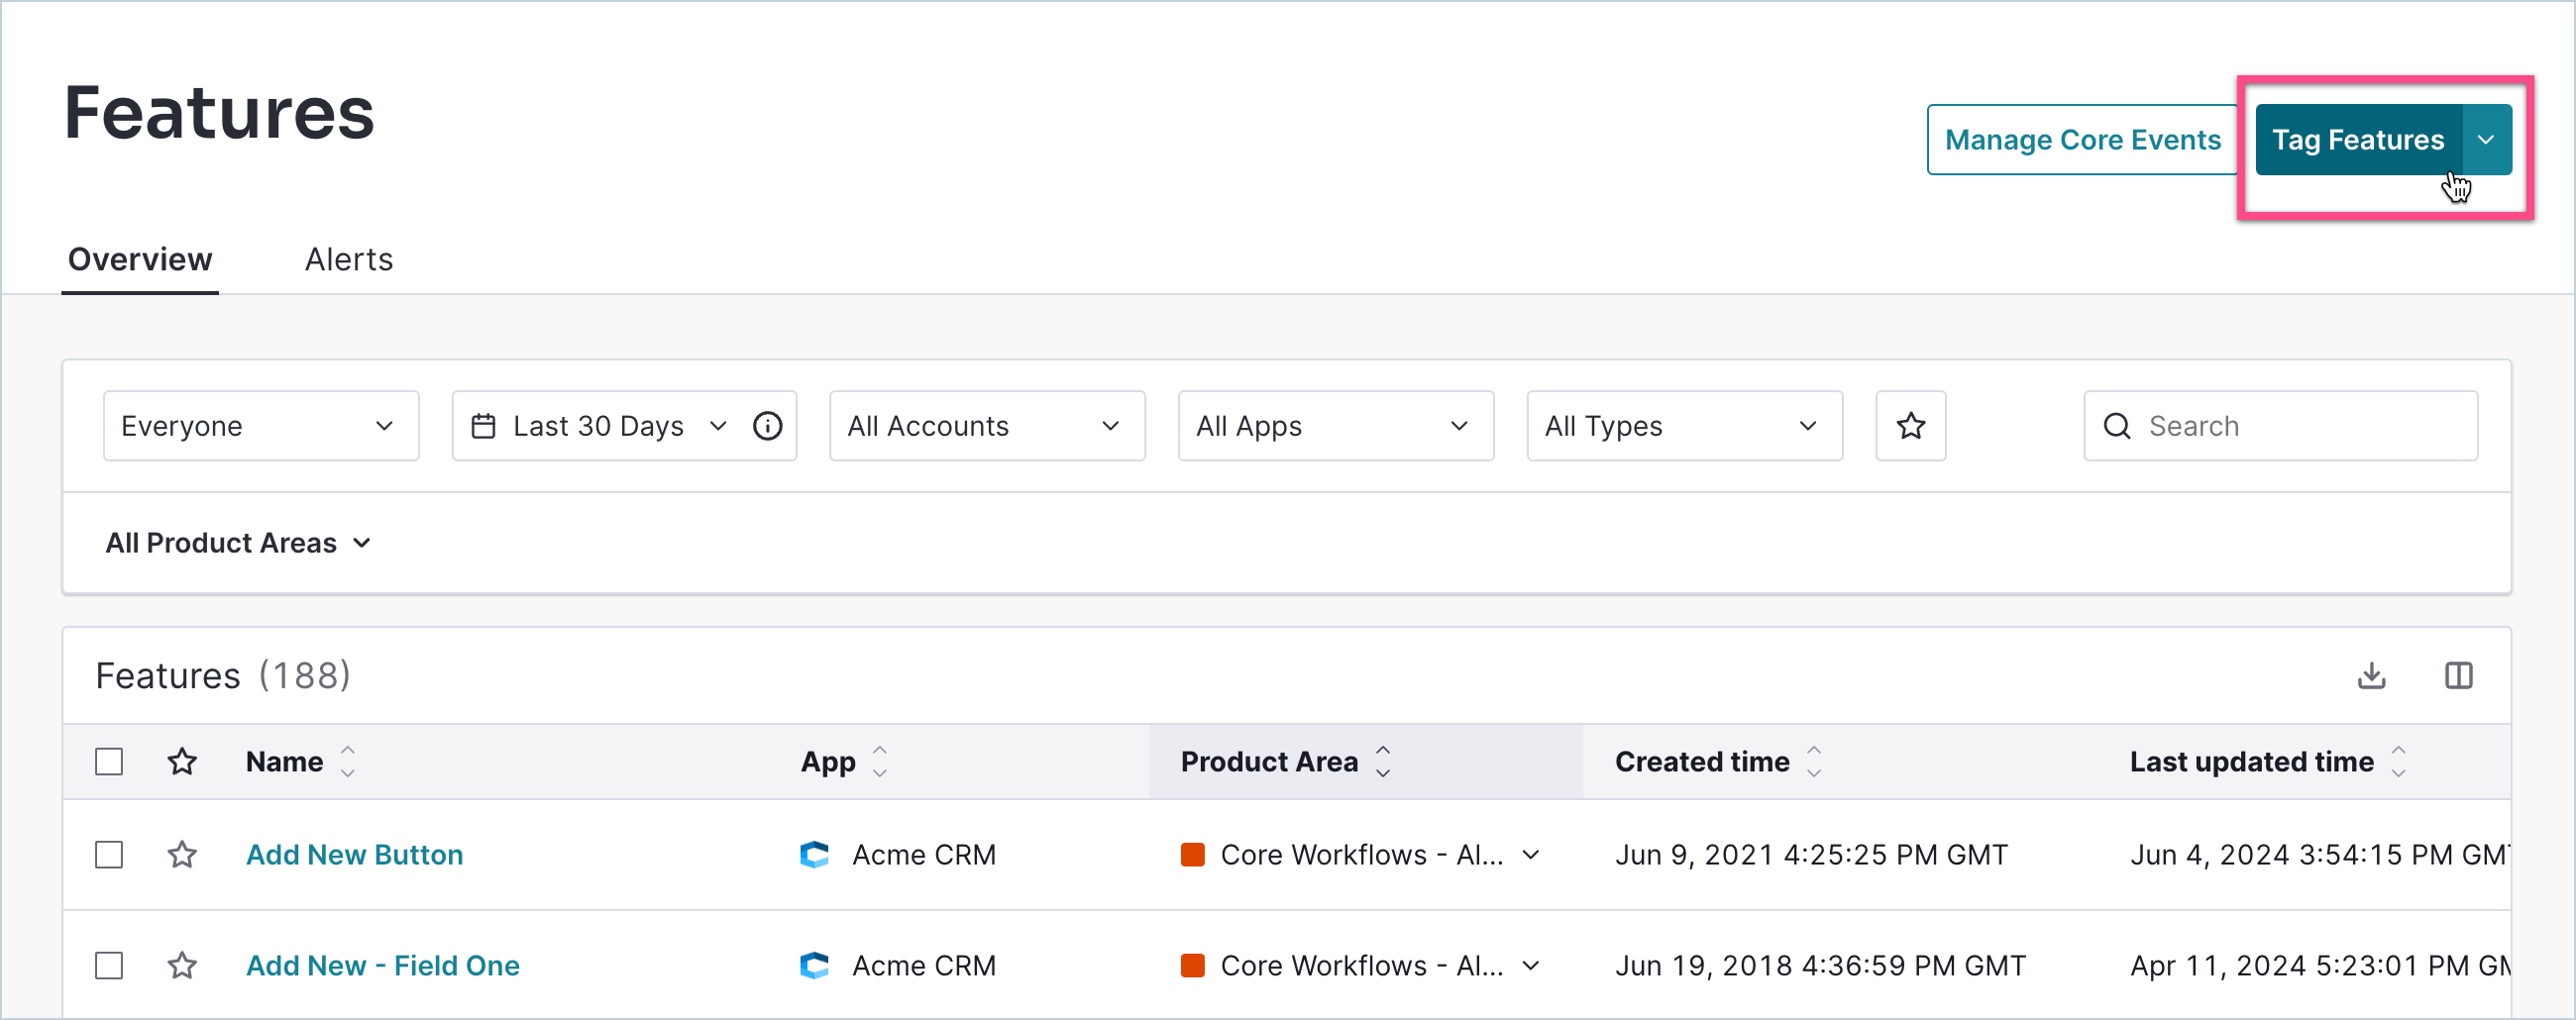2576x1020 pixels.
Task: Click the orange Product Area color square
Action: pos(1193,854)
